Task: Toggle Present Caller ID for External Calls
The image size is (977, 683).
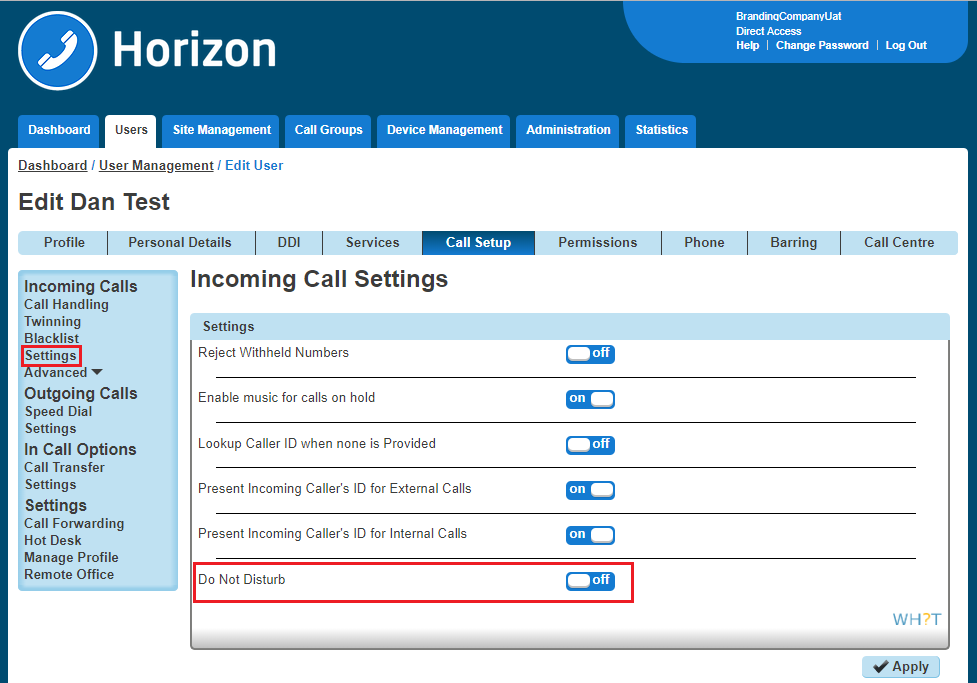Action: pyautogui.click(x=590, y=490)
